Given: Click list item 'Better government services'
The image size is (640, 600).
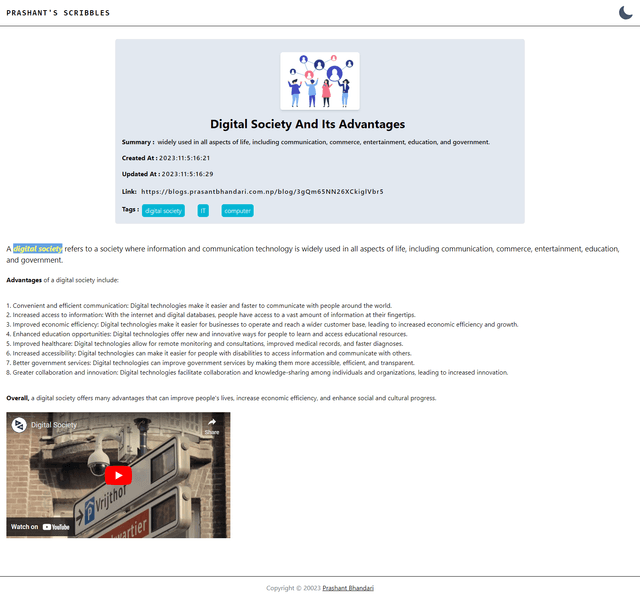Looking at the screenshot, I should (x=210, y=363).
